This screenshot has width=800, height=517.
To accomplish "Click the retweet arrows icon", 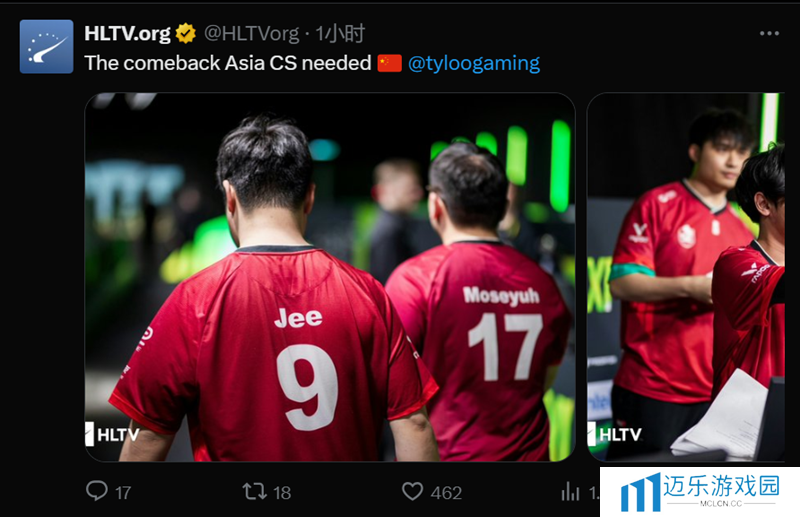I will [x=254, y=491].
